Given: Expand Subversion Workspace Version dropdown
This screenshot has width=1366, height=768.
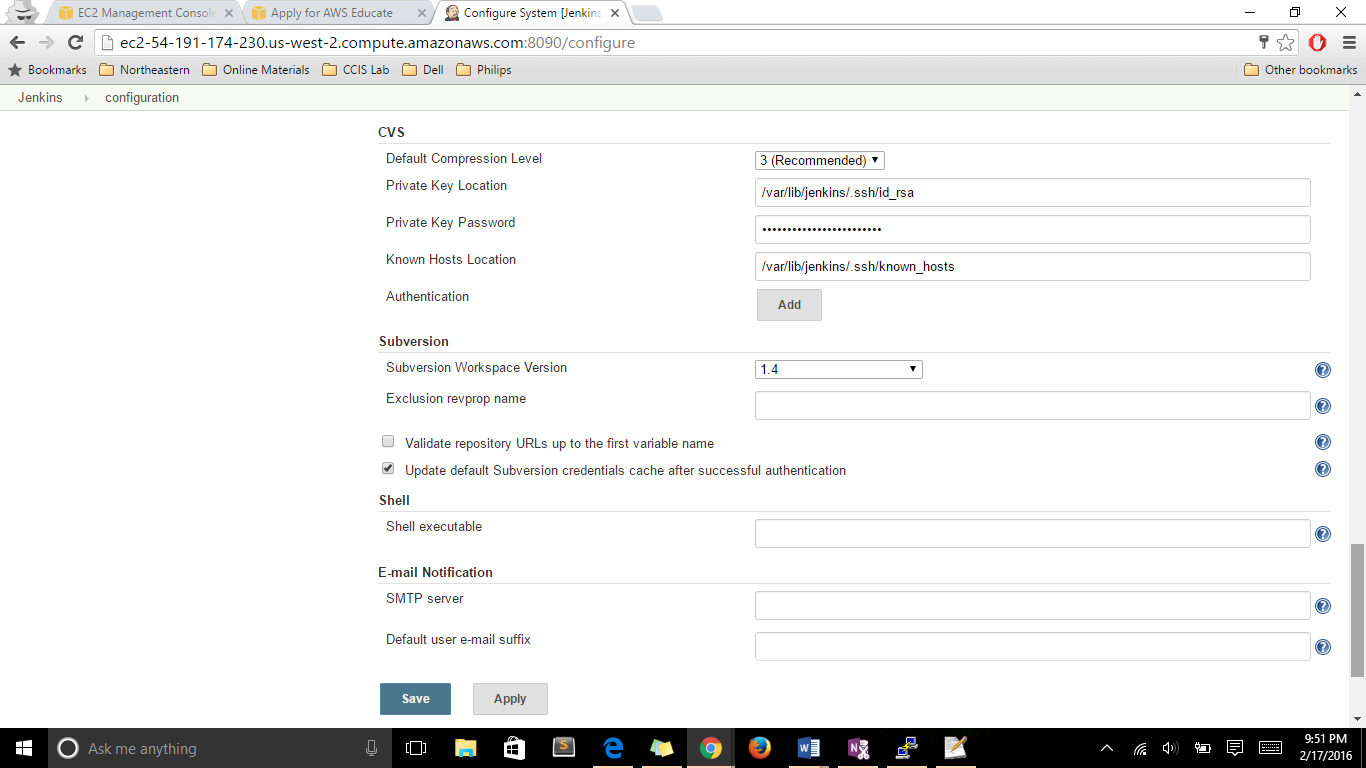Looking at the screenshot, I should click(x=838, y=370).
